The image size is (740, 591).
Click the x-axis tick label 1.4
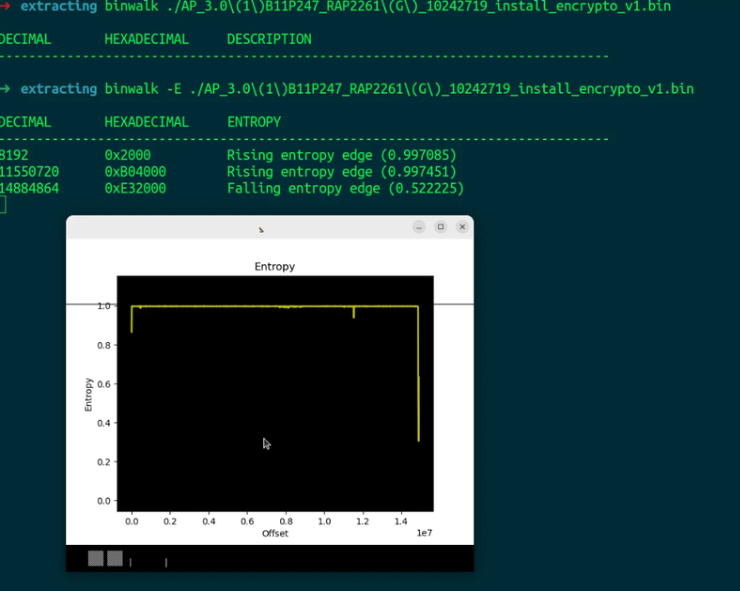(x=401, y=522)
